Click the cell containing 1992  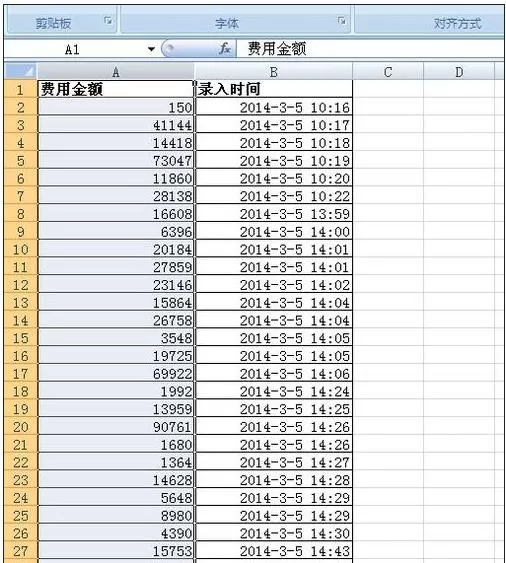(x=116, y=391)
